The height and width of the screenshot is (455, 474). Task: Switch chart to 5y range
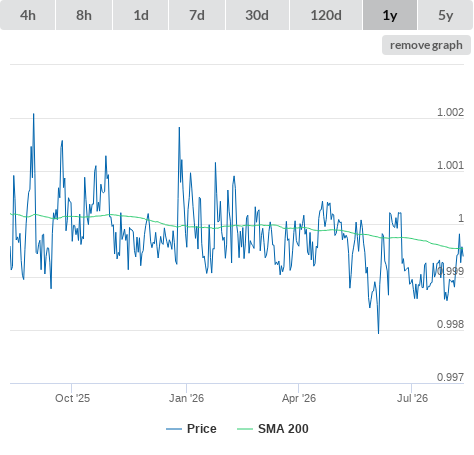pyautogui.click(x=446, y=15)
